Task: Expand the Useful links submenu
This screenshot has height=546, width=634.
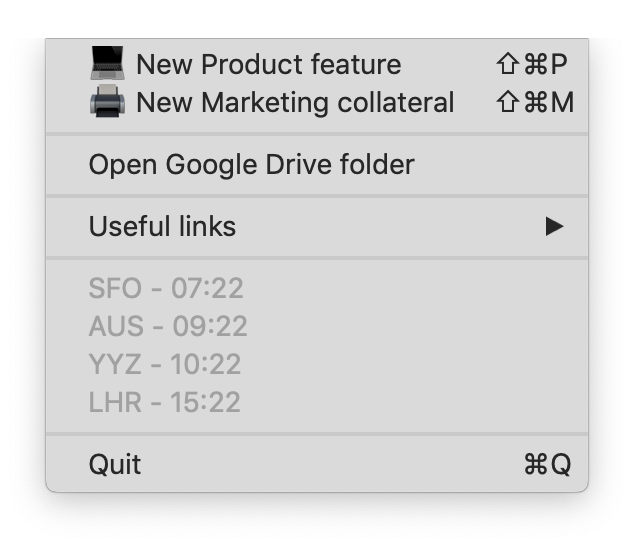Action: (x=162, y=226)
